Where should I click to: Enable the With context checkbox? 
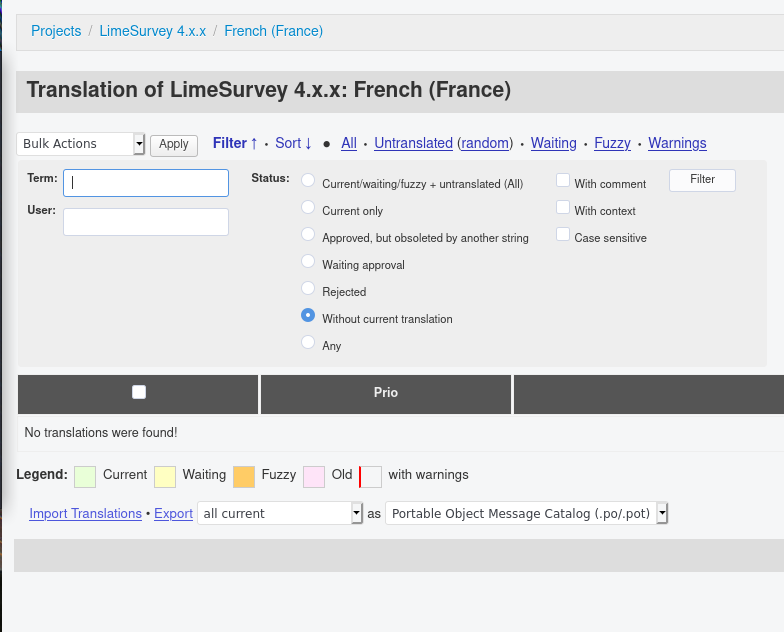pos(563,208)
